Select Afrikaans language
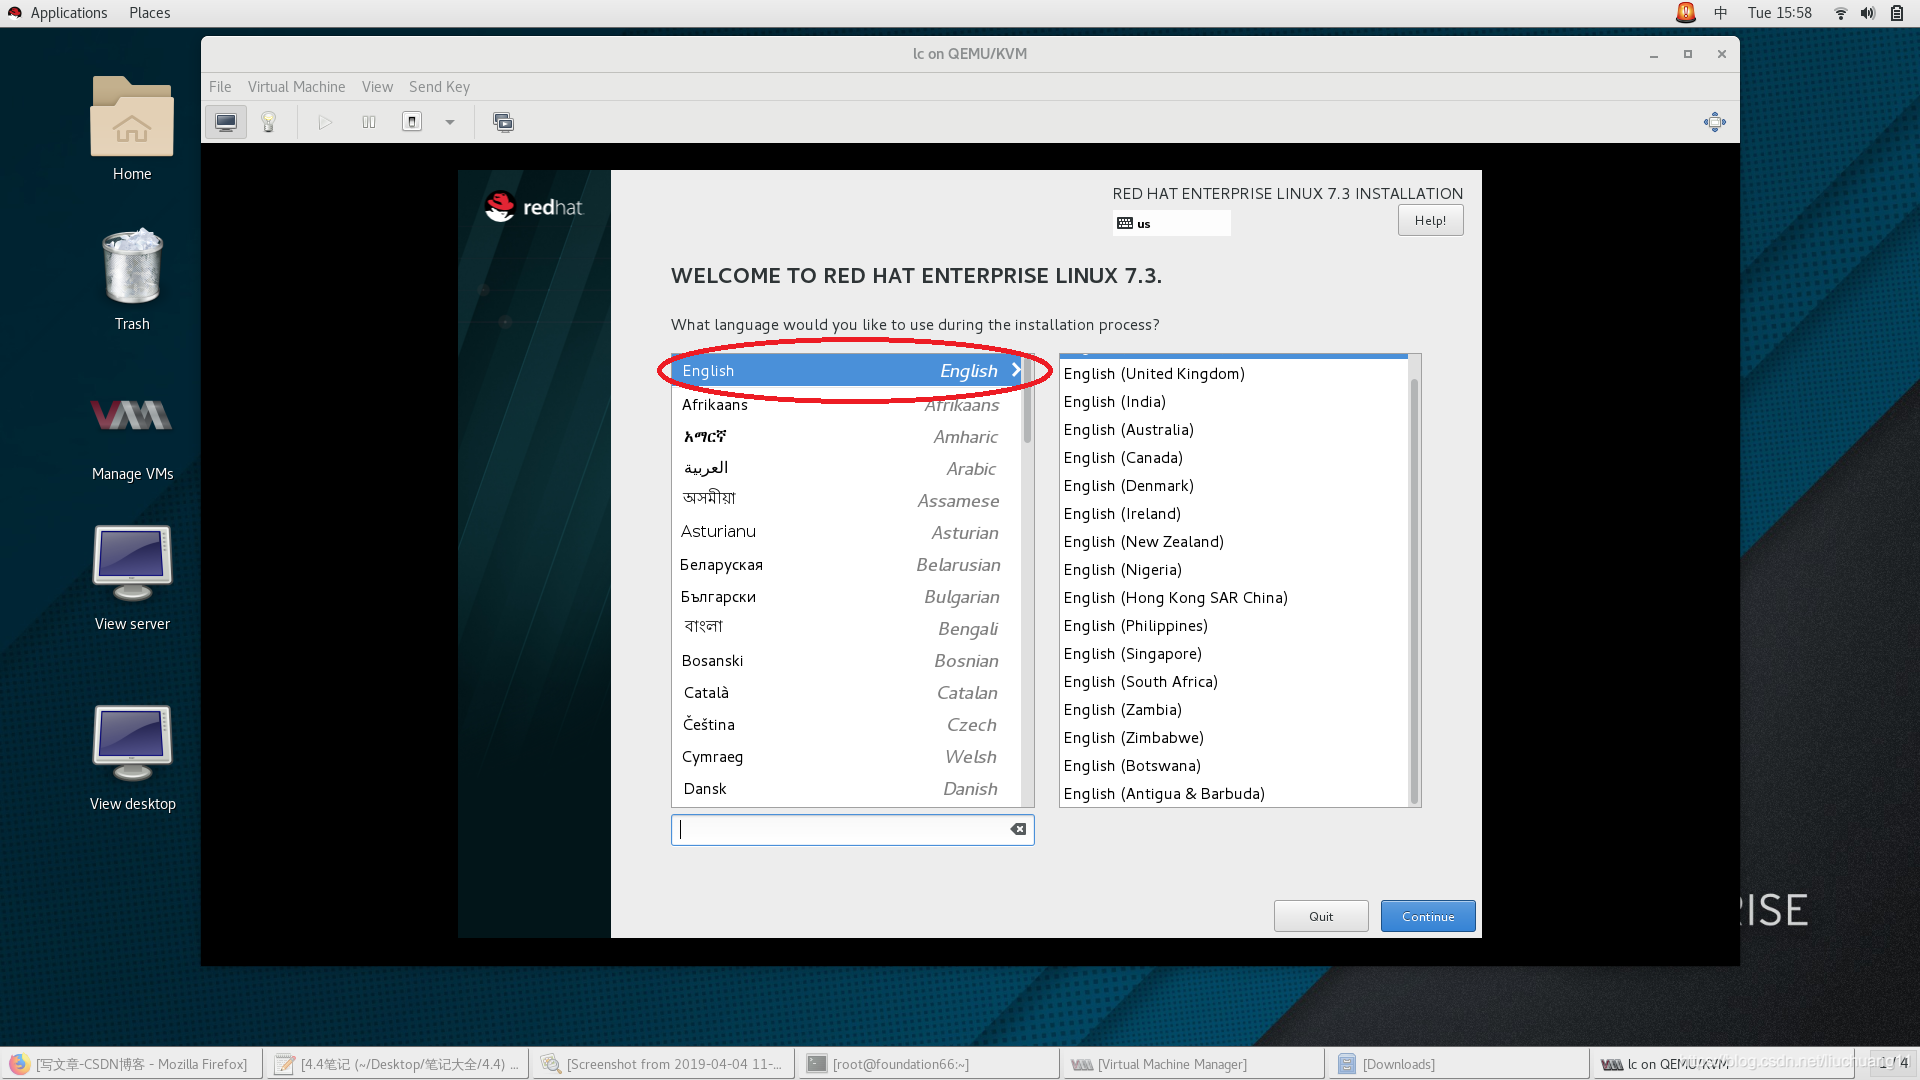 pos(846,405)
